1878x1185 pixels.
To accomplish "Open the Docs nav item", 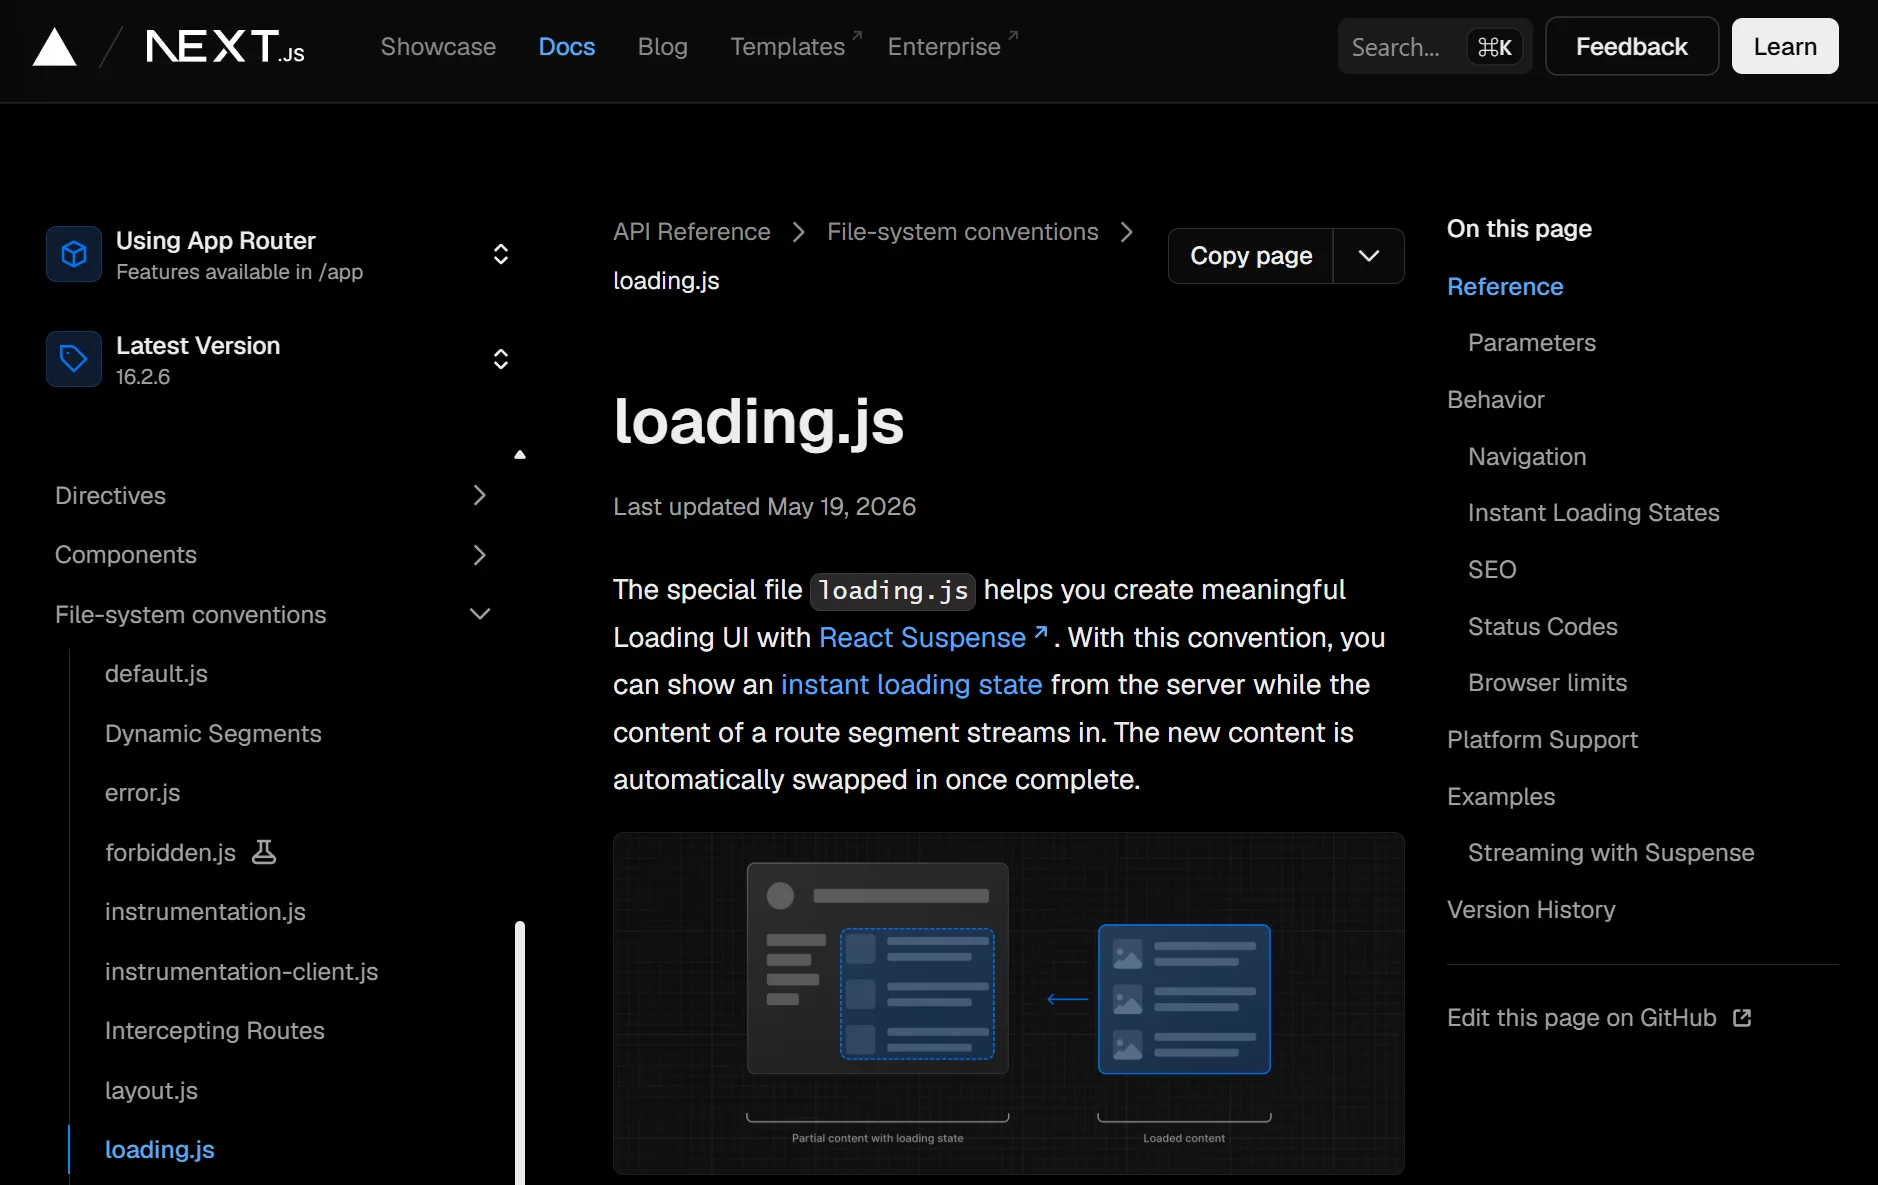I will point(567,47).
